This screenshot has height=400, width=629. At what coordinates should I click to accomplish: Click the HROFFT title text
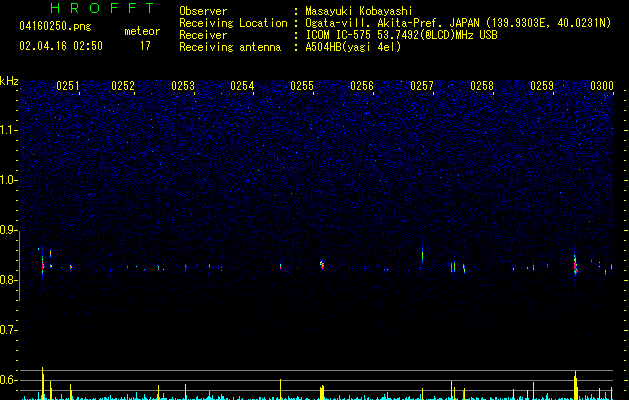(103, 8)
